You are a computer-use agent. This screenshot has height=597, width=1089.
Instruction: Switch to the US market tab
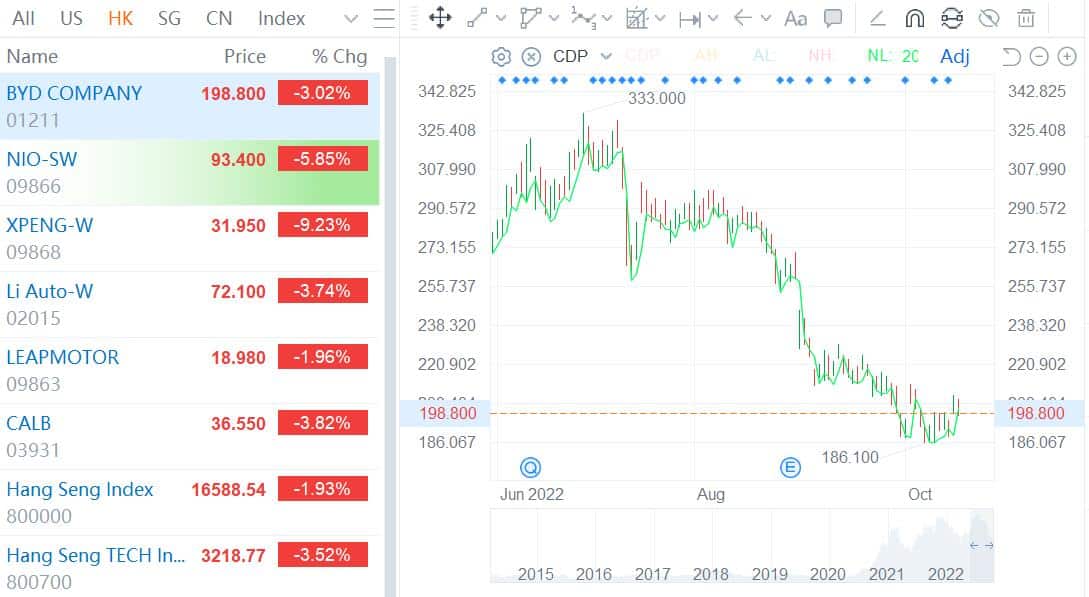coord(71,18)
